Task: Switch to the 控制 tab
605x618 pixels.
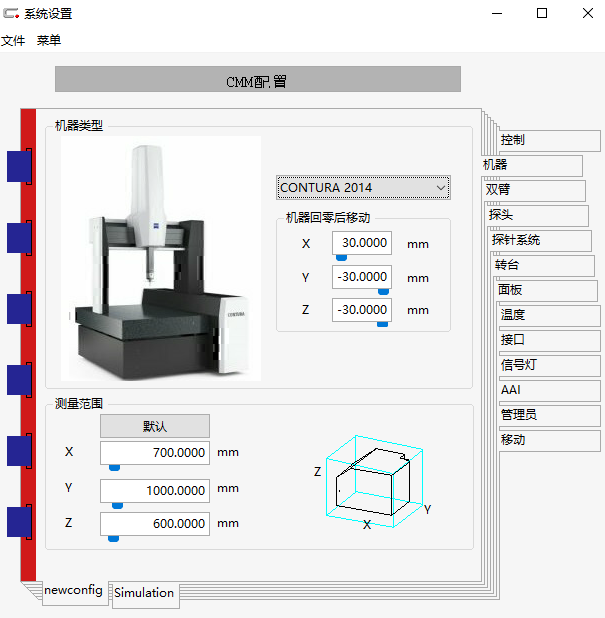Action: click(513, 140)
